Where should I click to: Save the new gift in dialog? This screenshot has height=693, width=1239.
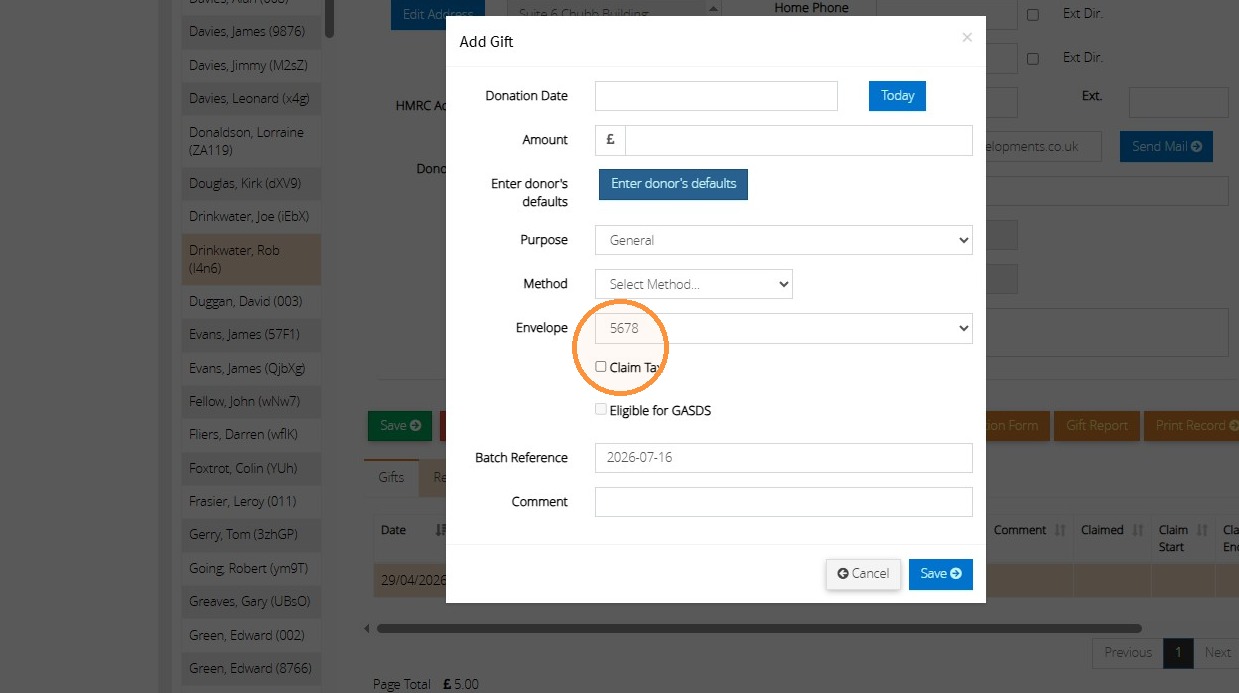coord(940,574)
